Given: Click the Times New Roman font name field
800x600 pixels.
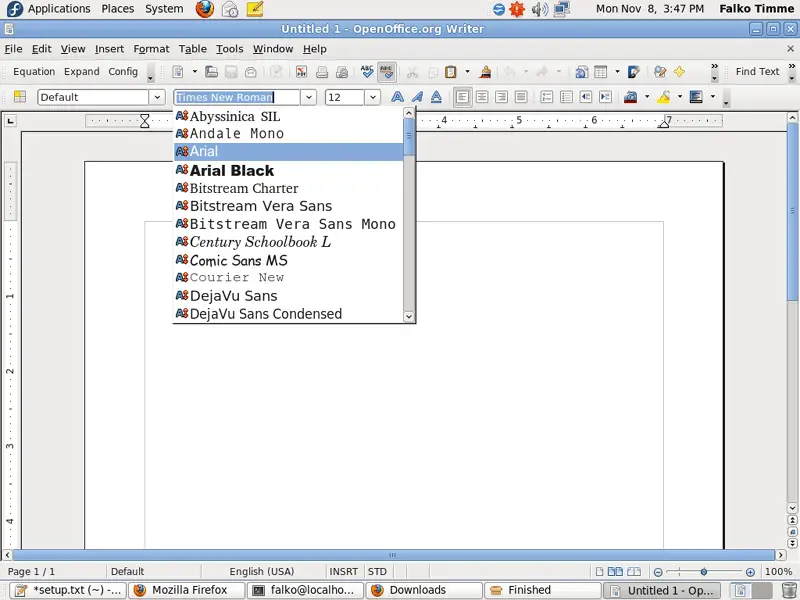Looking at the screenshot, I should pos(237,97).
